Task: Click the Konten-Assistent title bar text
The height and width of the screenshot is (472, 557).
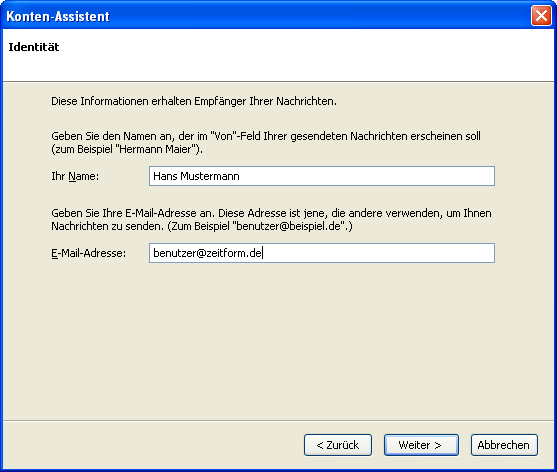Action: (58, 16)
